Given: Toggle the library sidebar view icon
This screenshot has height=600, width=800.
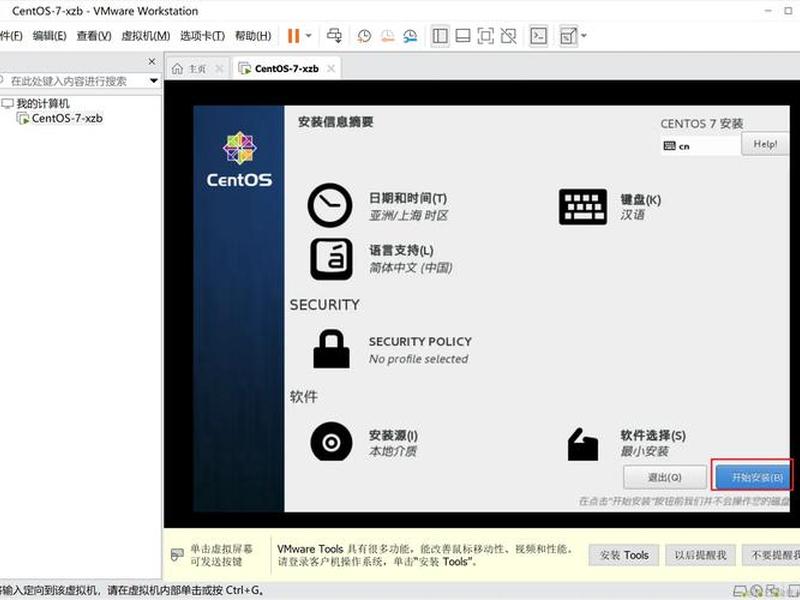Looking at the screenshot, I should click(440, 36).
